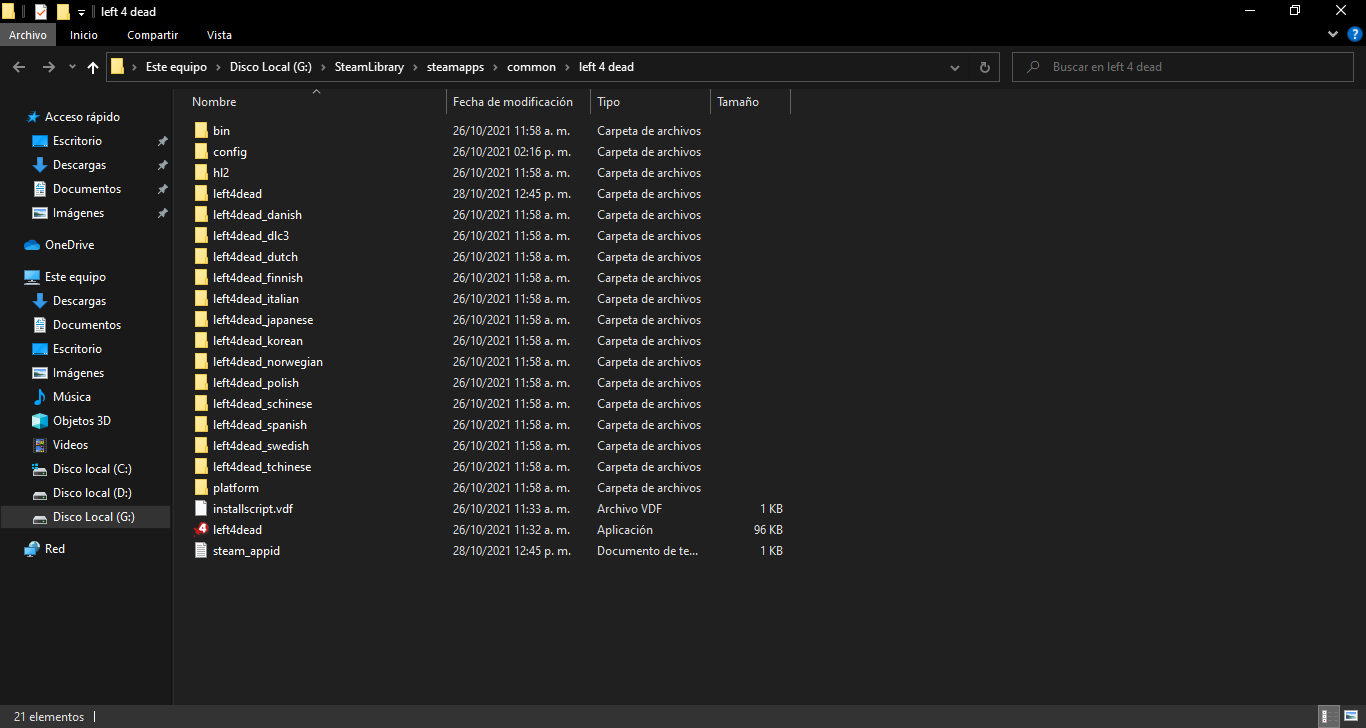Select the left4dead application icon
This screenshot has width=1366, height=728.
click(x=201, y=530)
